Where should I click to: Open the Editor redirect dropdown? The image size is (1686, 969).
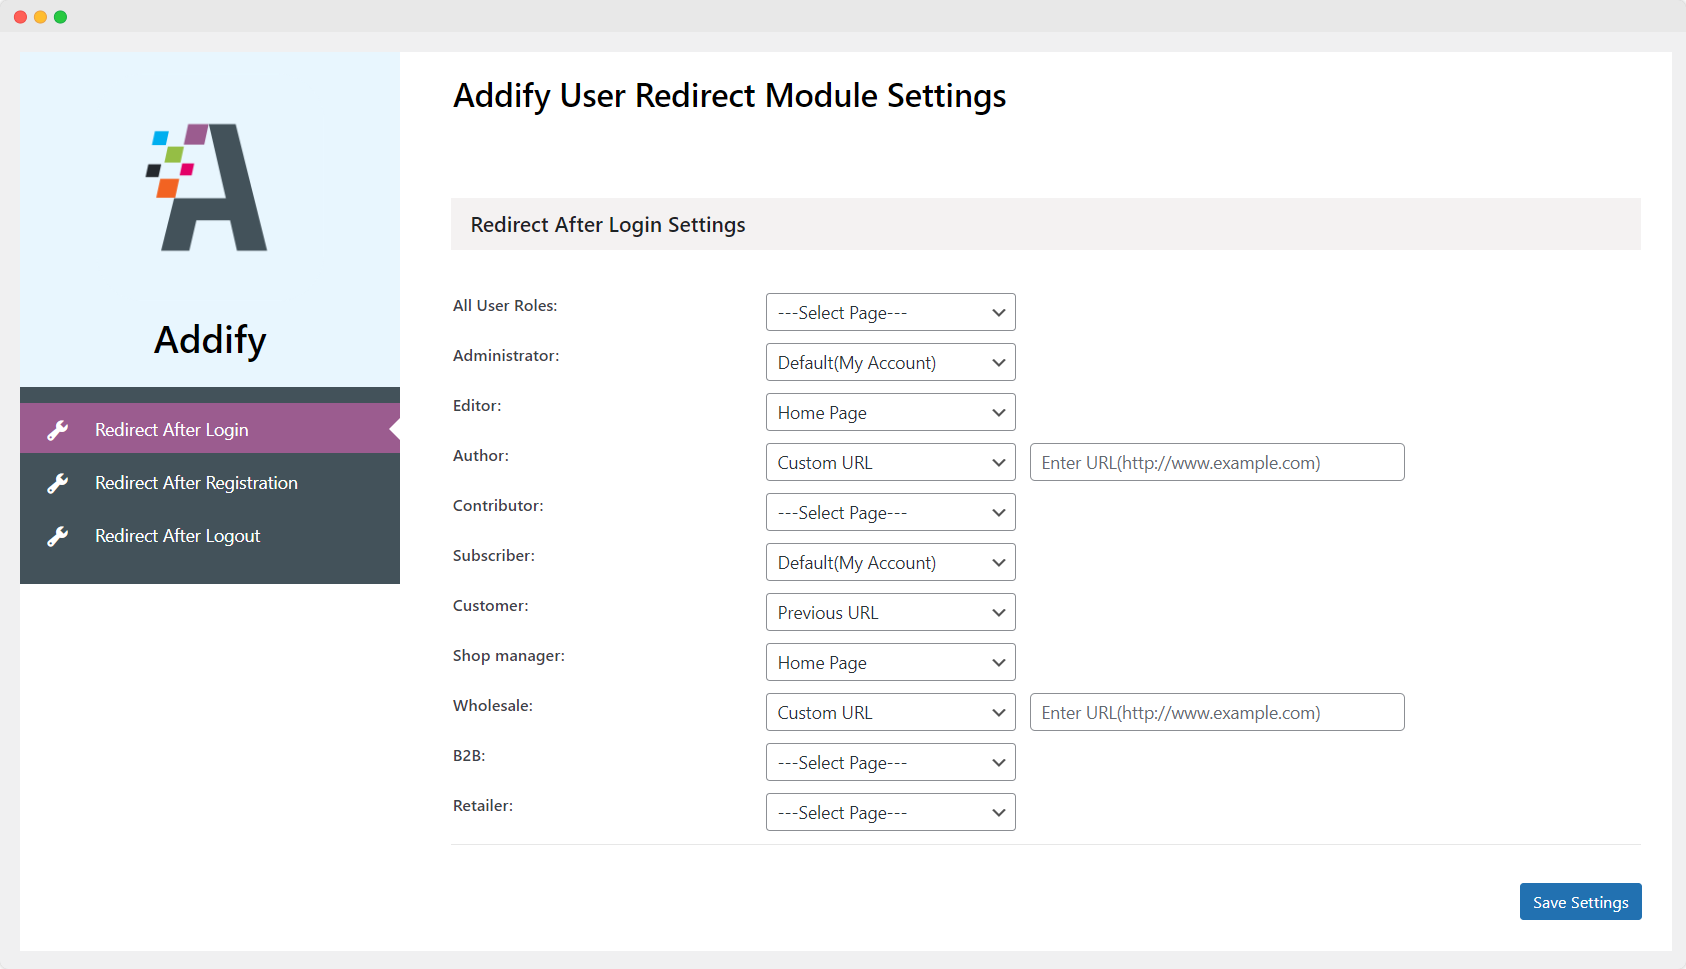890,413
